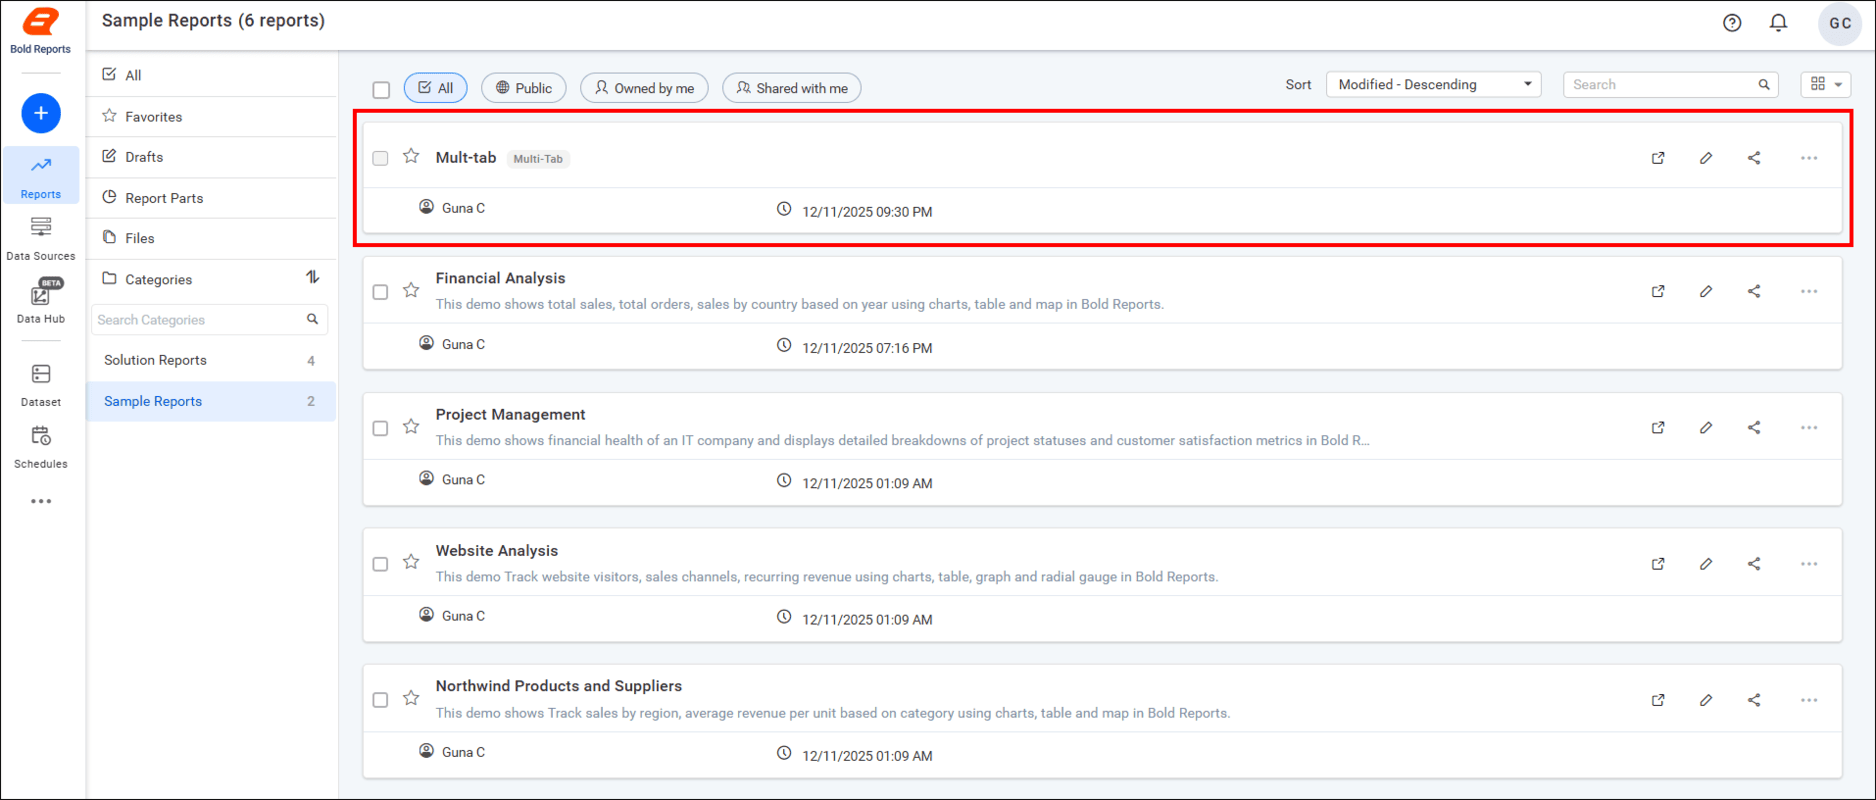This screenshot has width=1876, height=800.
Task: Edit the Financial Analysis report
Action: [1706, 291]
